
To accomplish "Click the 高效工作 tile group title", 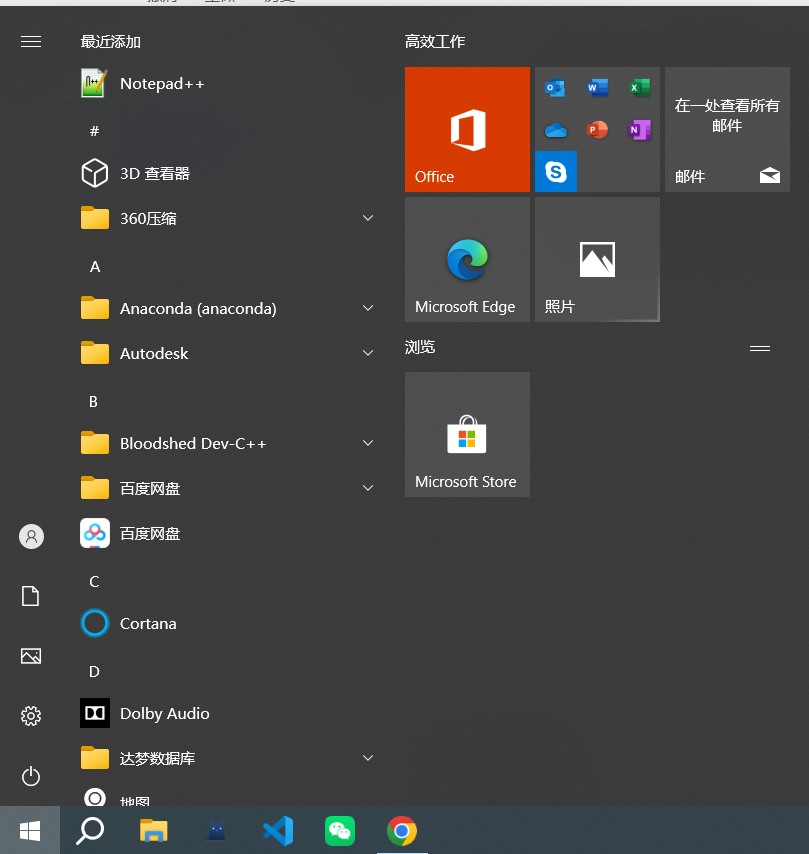I will coord(435,41).
